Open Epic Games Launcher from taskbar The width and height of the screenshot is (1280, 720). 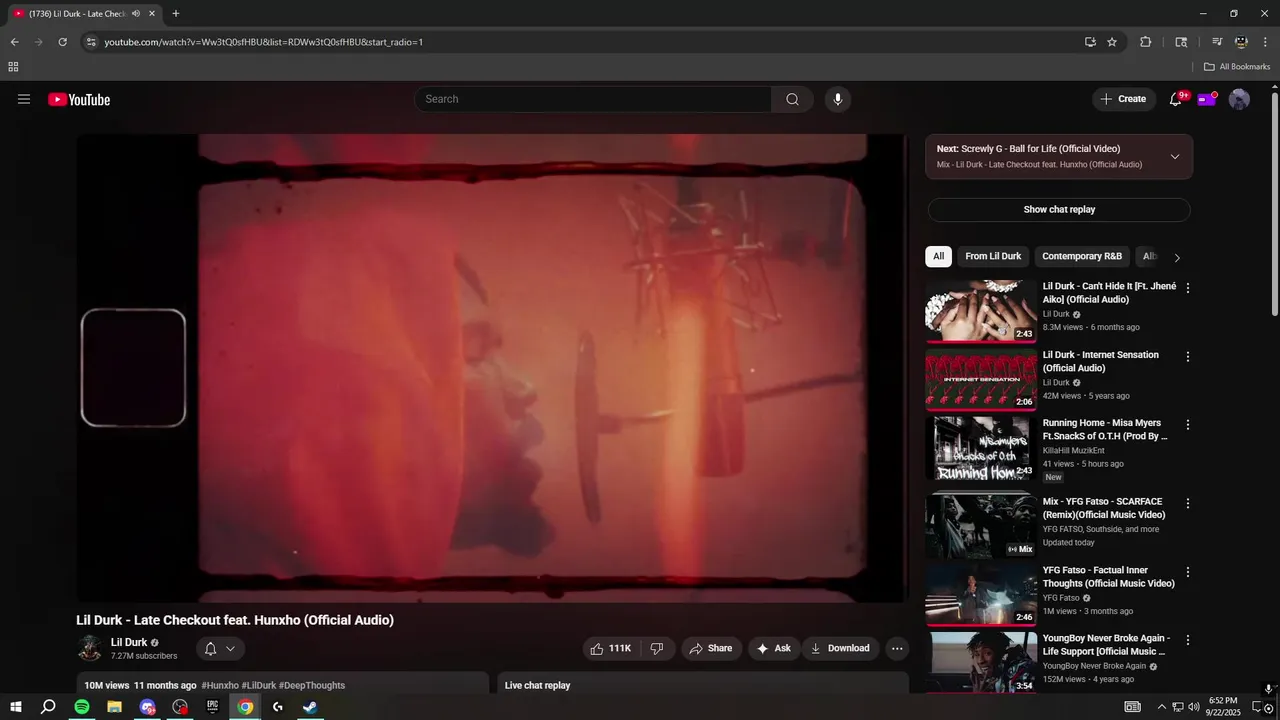point(213,707)
